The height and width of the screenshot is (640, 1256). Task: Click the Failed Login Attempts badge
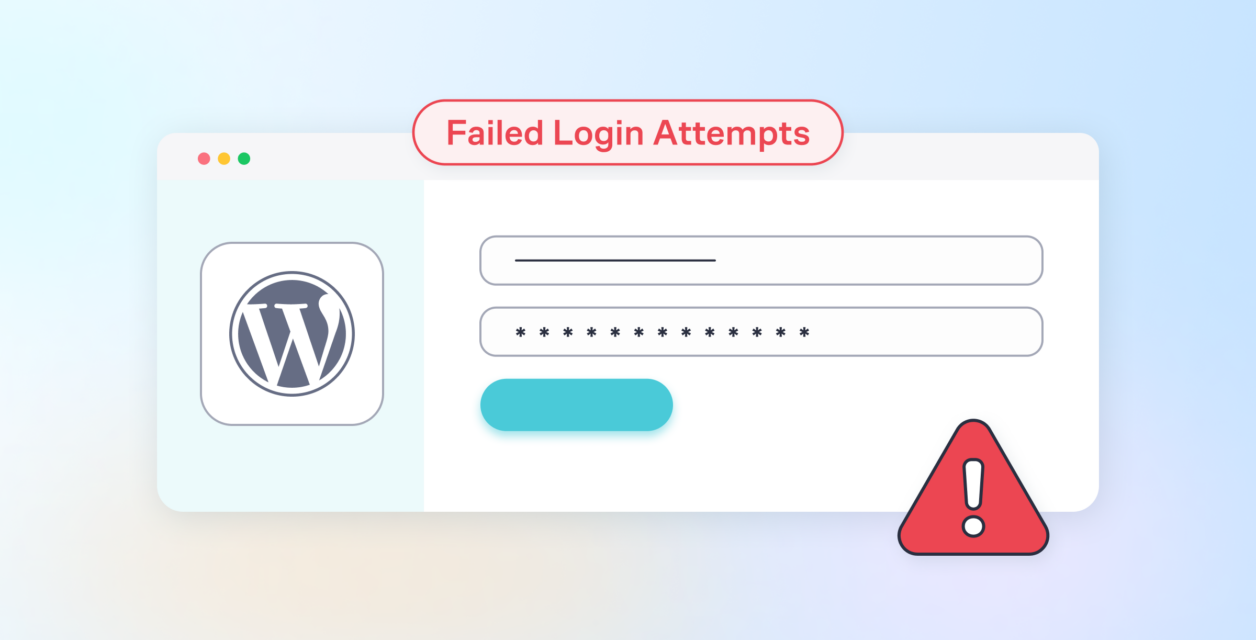628,132
